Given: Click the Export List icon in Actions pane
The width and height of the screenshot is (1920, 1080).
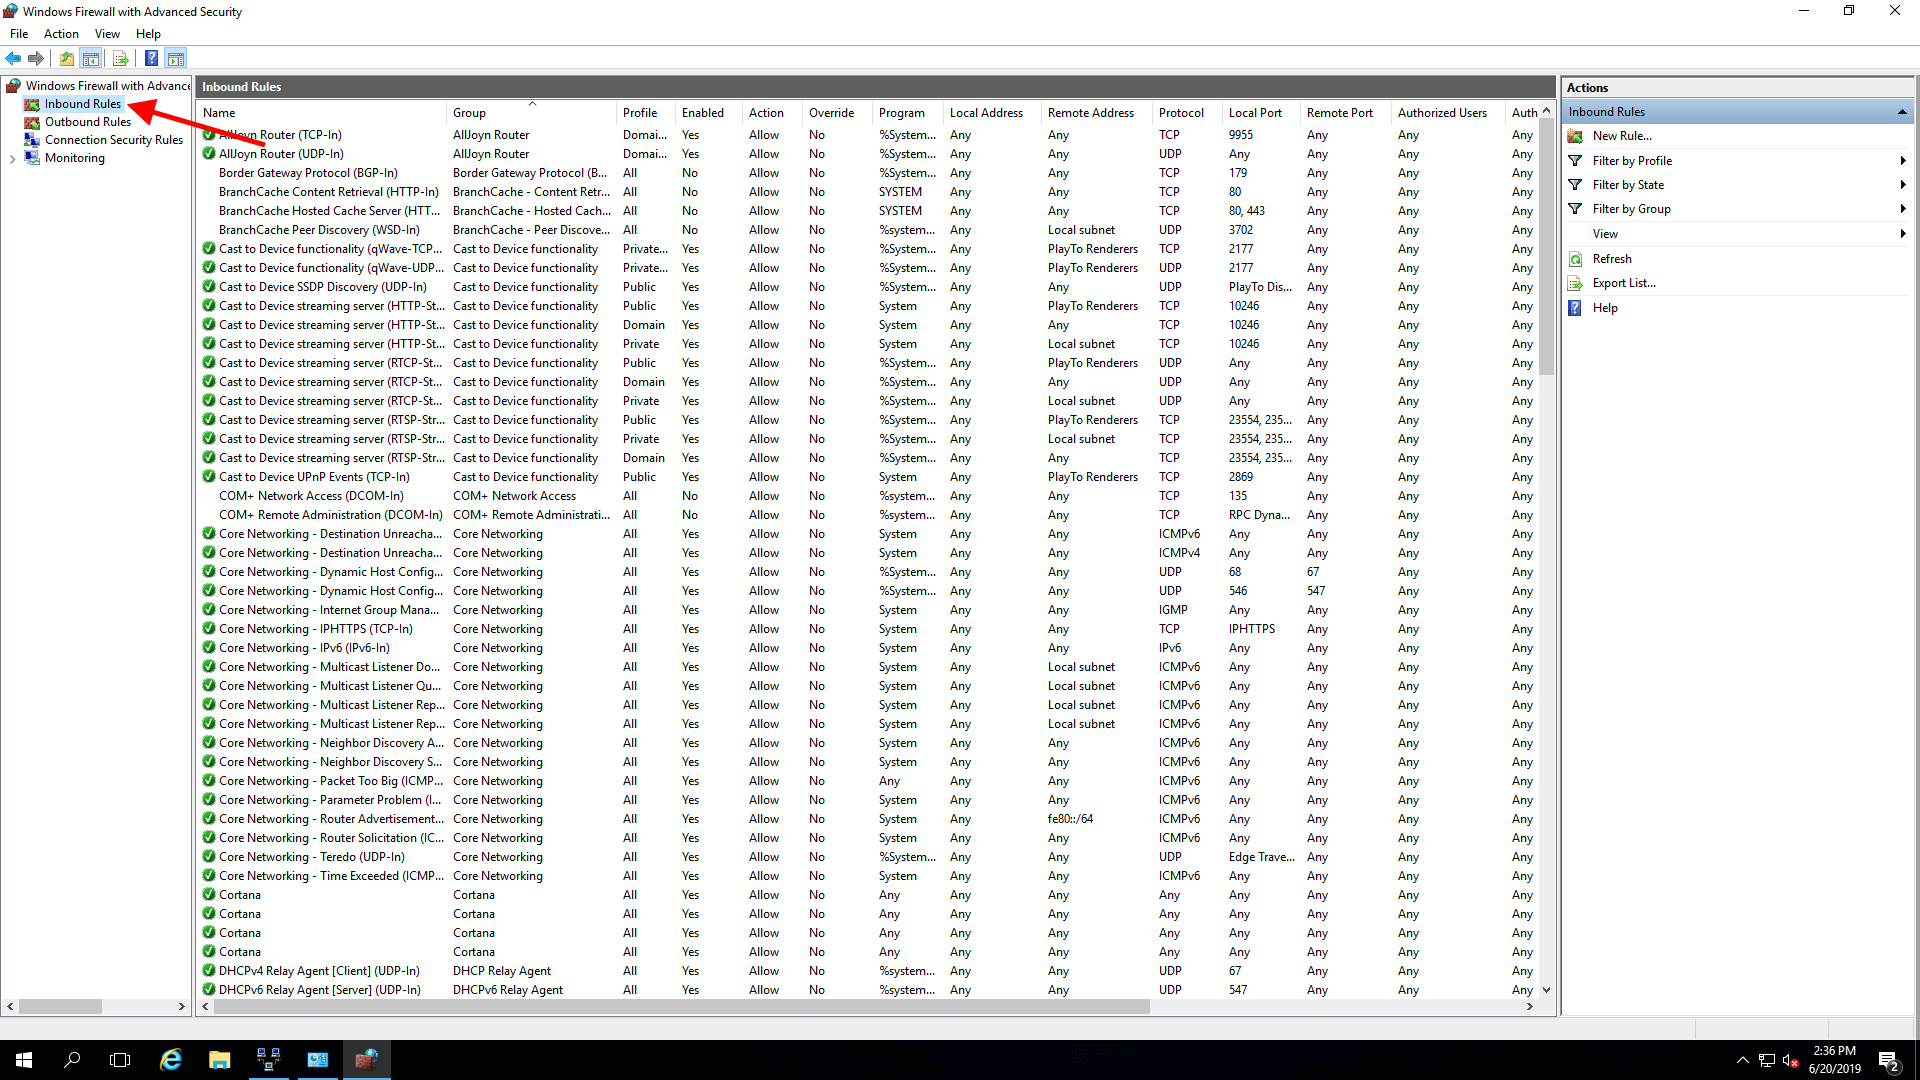Looking at the screenshot, I should [1576, 283].
